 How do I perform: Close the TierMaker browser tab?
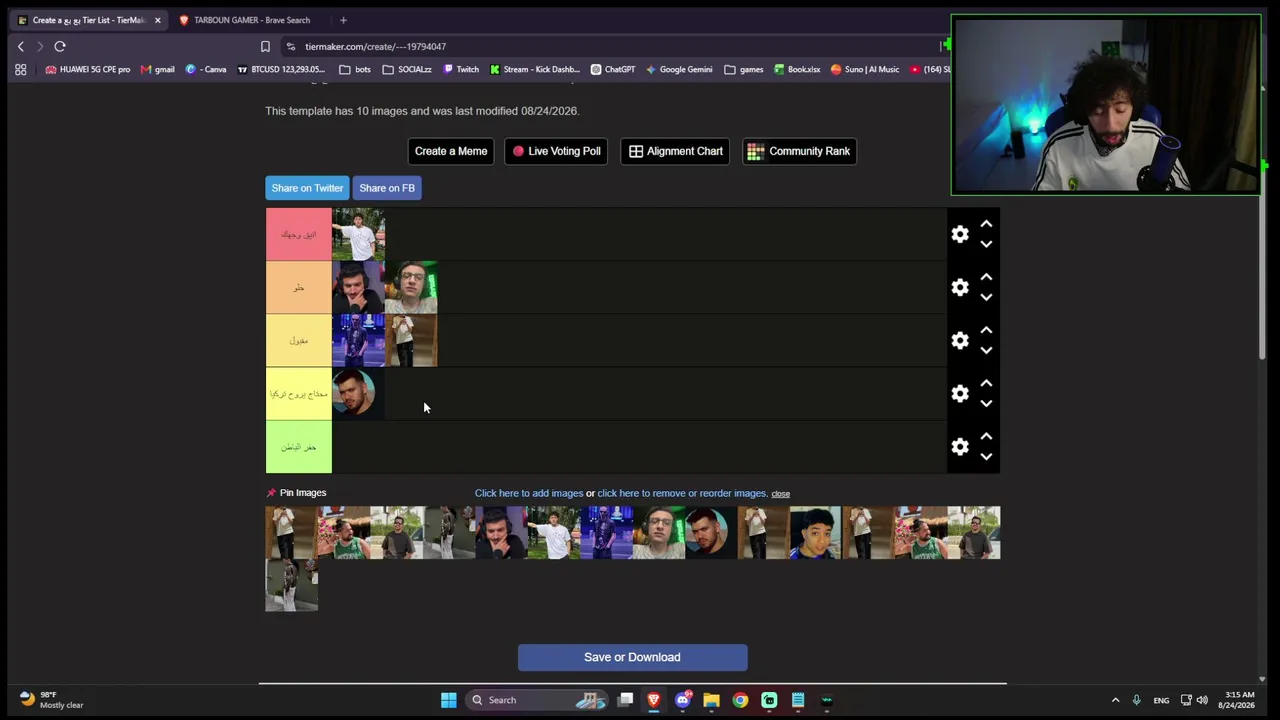coord(157,20)
